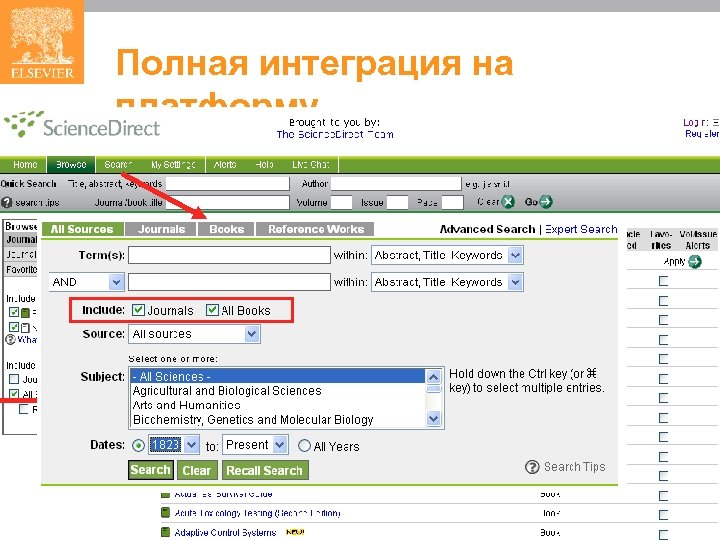Click the first Term(s) input field
The image size is (720, 540).
tap(229, 255)
